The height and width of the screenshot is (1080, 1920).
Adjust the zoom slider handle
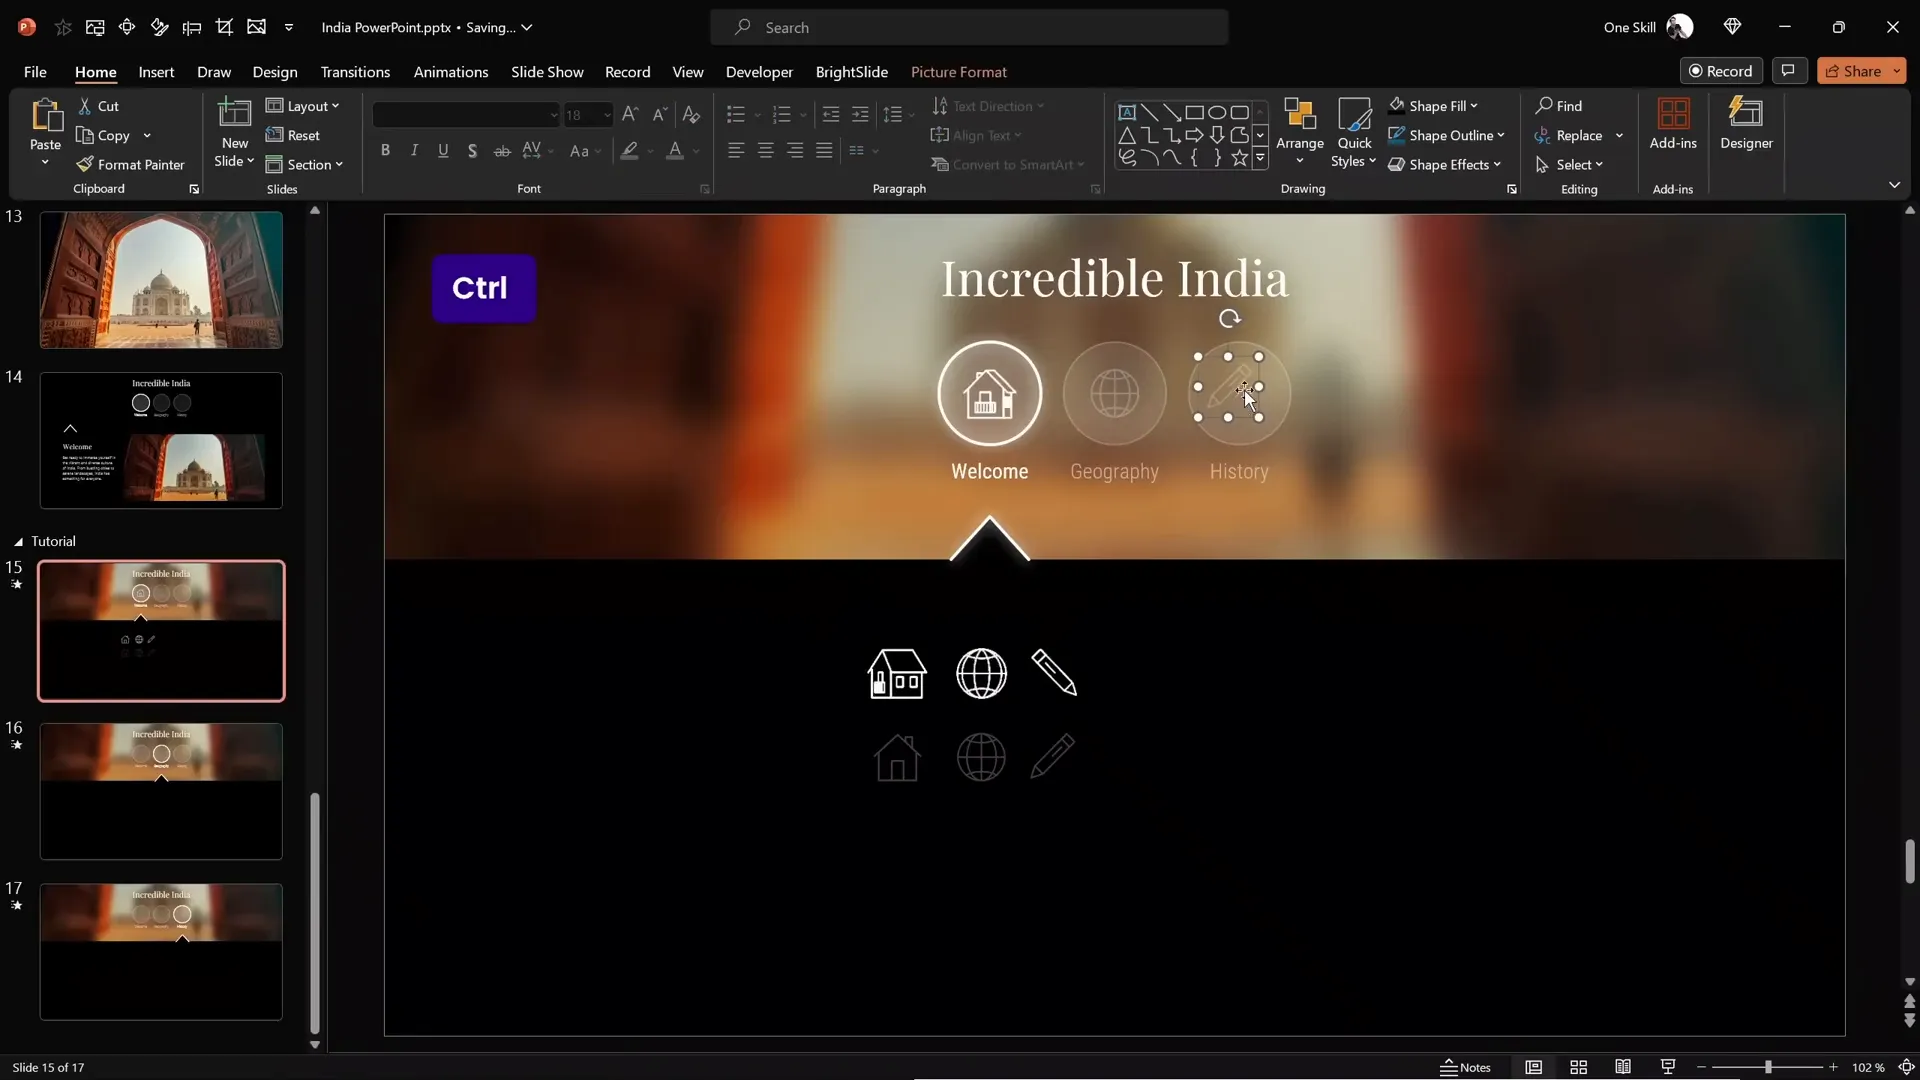(x=1768, y=1067)
